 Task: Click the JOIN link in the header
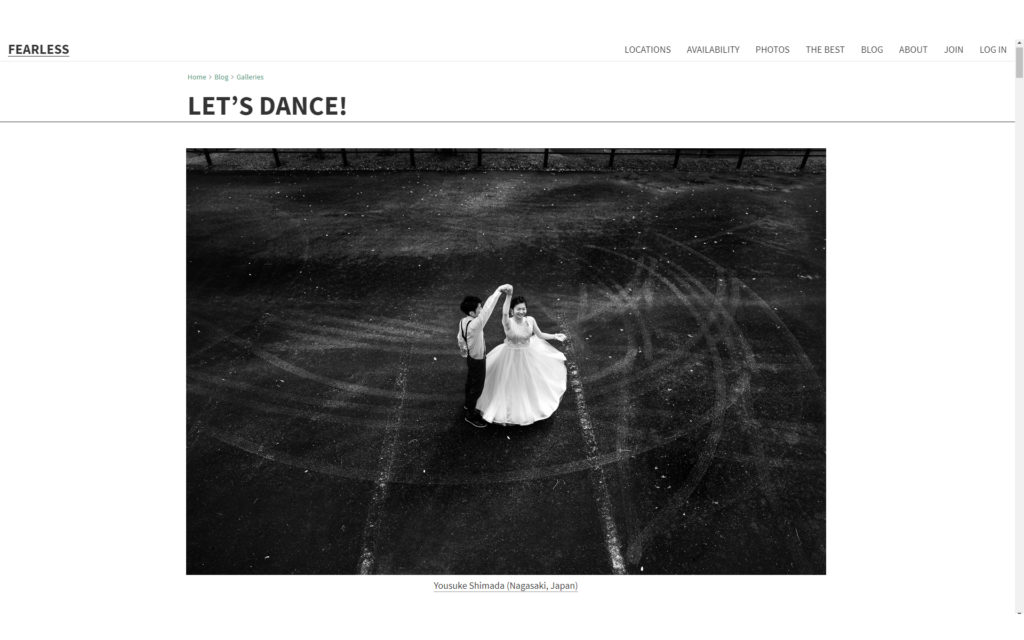pos(953,50)
